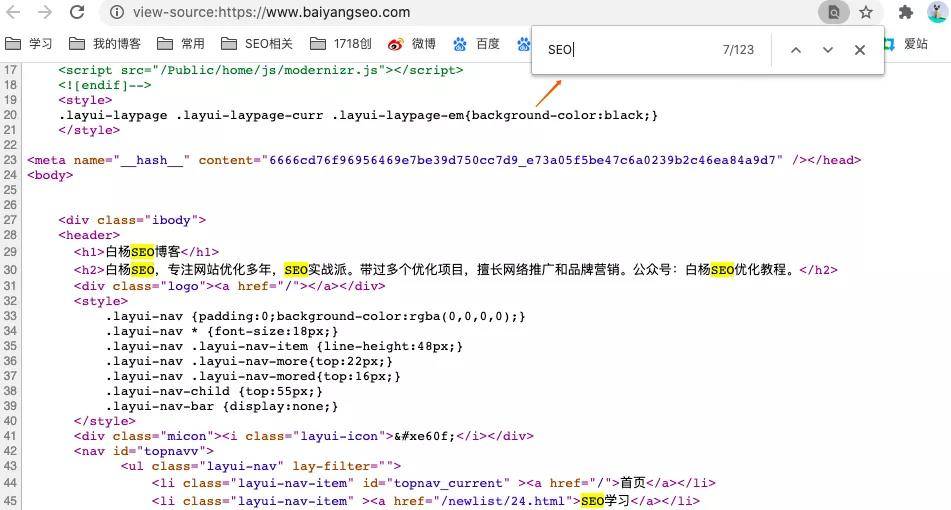Reload the page with refresh icon

click(77, 12)
